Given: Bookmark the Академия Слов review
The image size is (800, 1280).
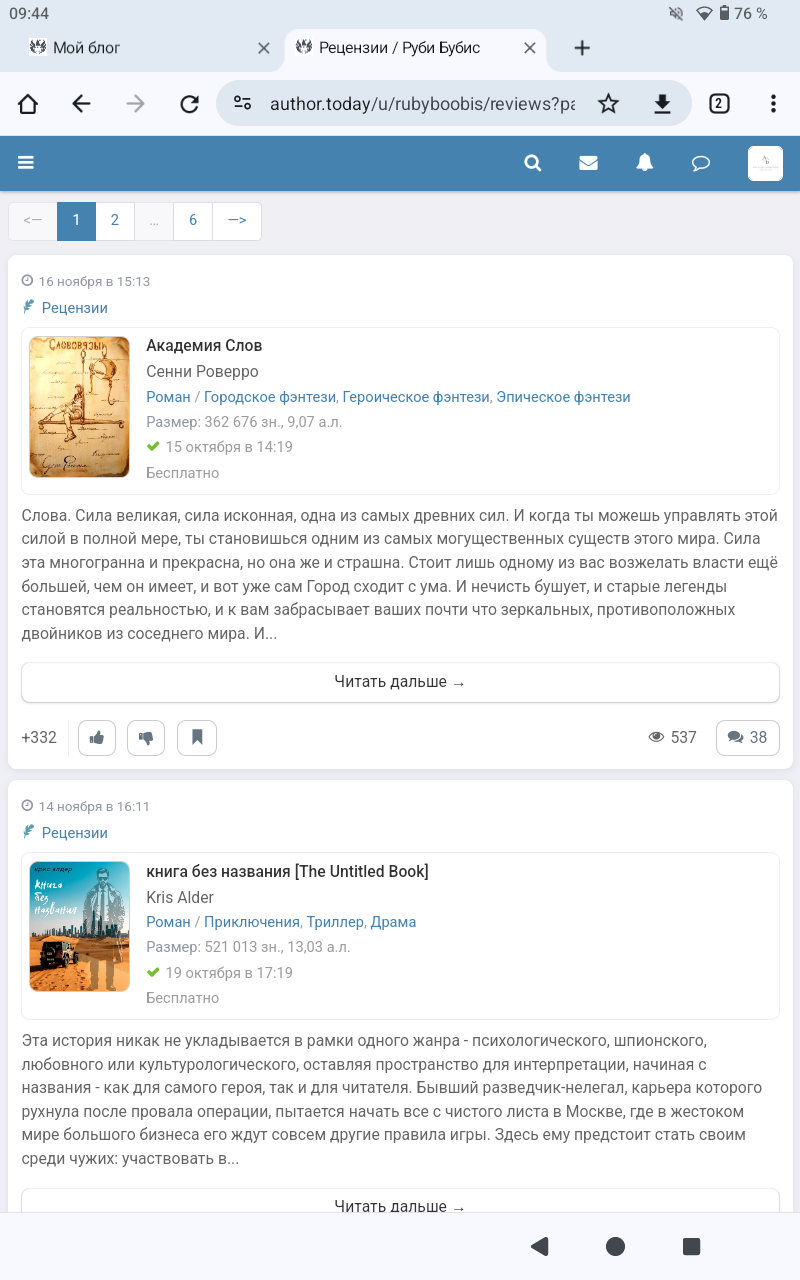Looking at the screenshot, I should pyautogui.click(x=197, y=738).
